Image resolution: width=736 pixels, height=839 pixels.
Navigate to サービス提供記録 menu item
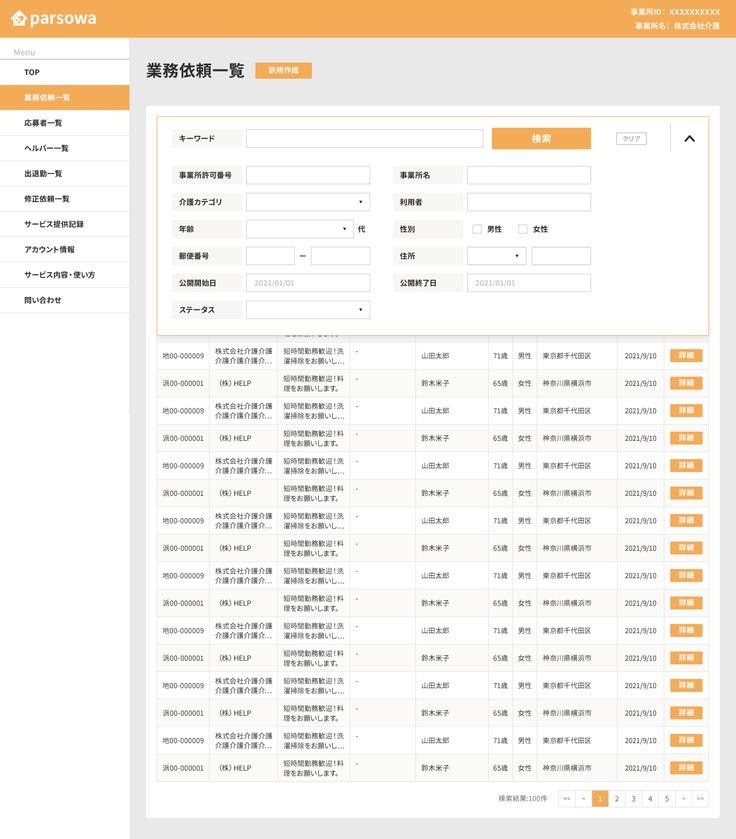[54, 224]
